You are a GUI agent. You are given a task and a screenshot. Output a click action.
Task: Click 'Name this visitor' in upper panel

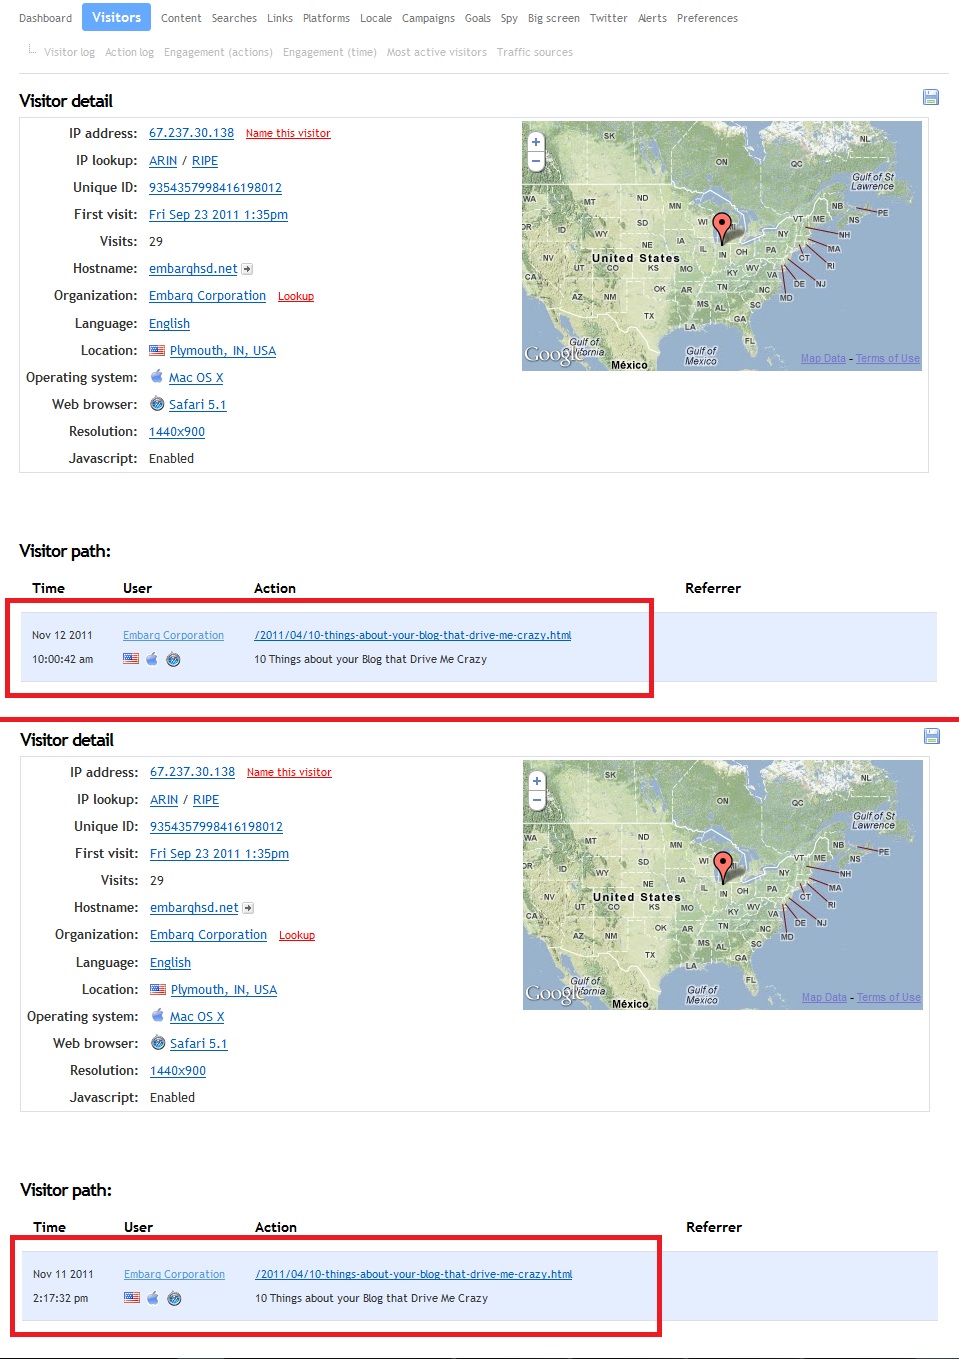[288, 133]
